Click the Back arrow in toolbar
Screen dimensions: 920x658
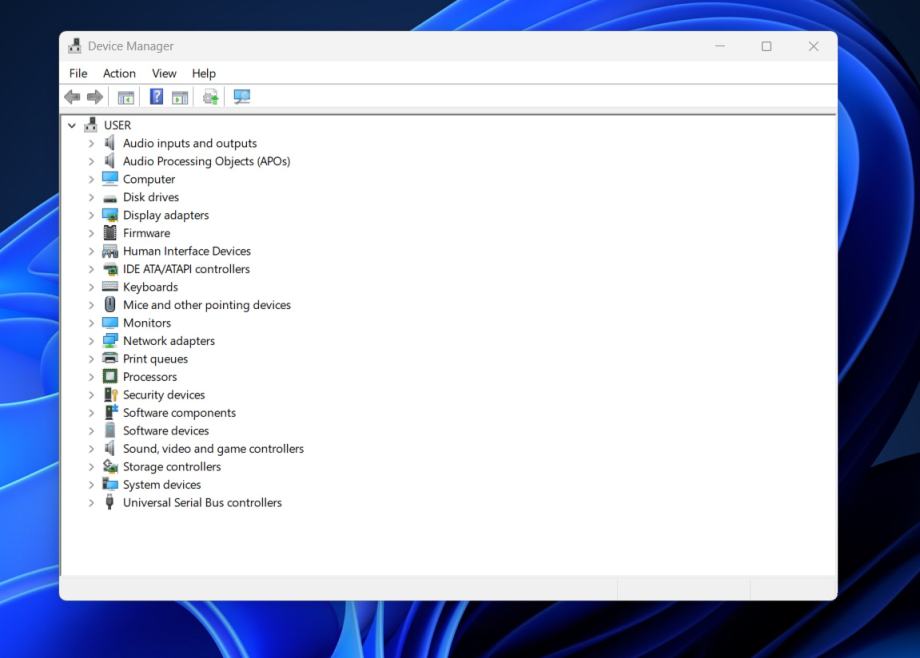point(72,97)
